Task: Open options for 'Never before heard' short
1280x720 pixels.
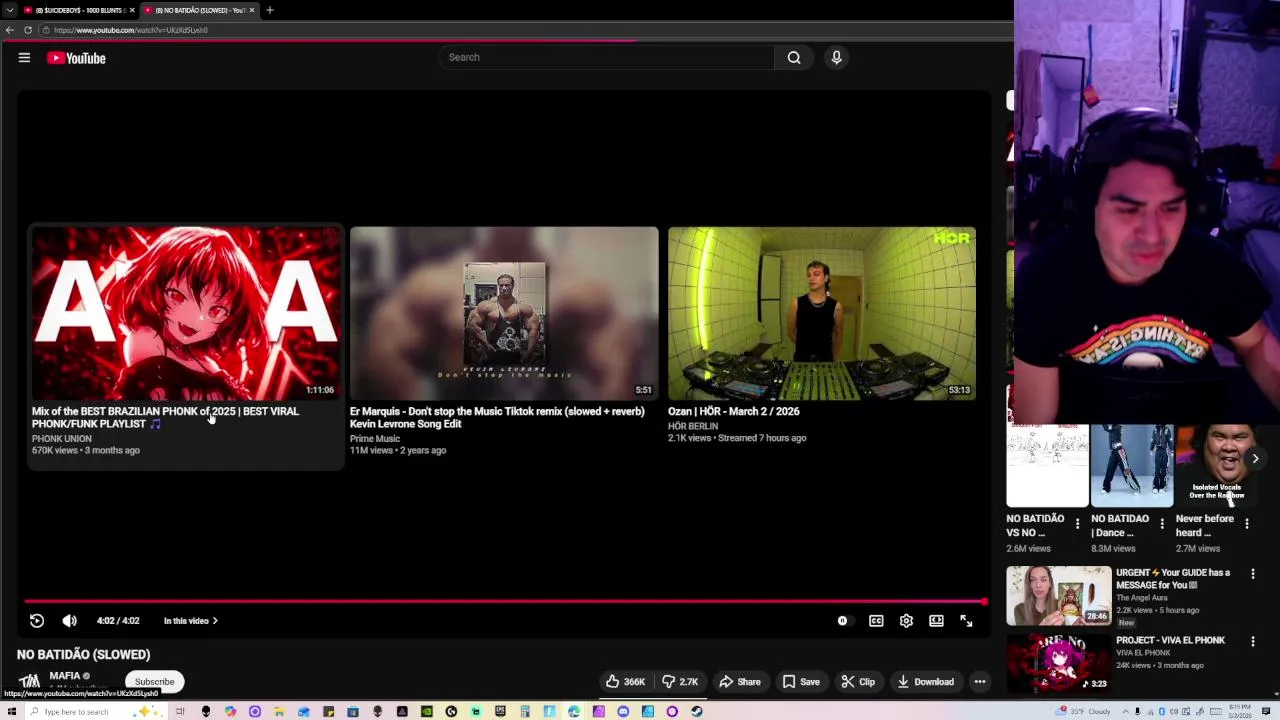Action: [1247, 523]
